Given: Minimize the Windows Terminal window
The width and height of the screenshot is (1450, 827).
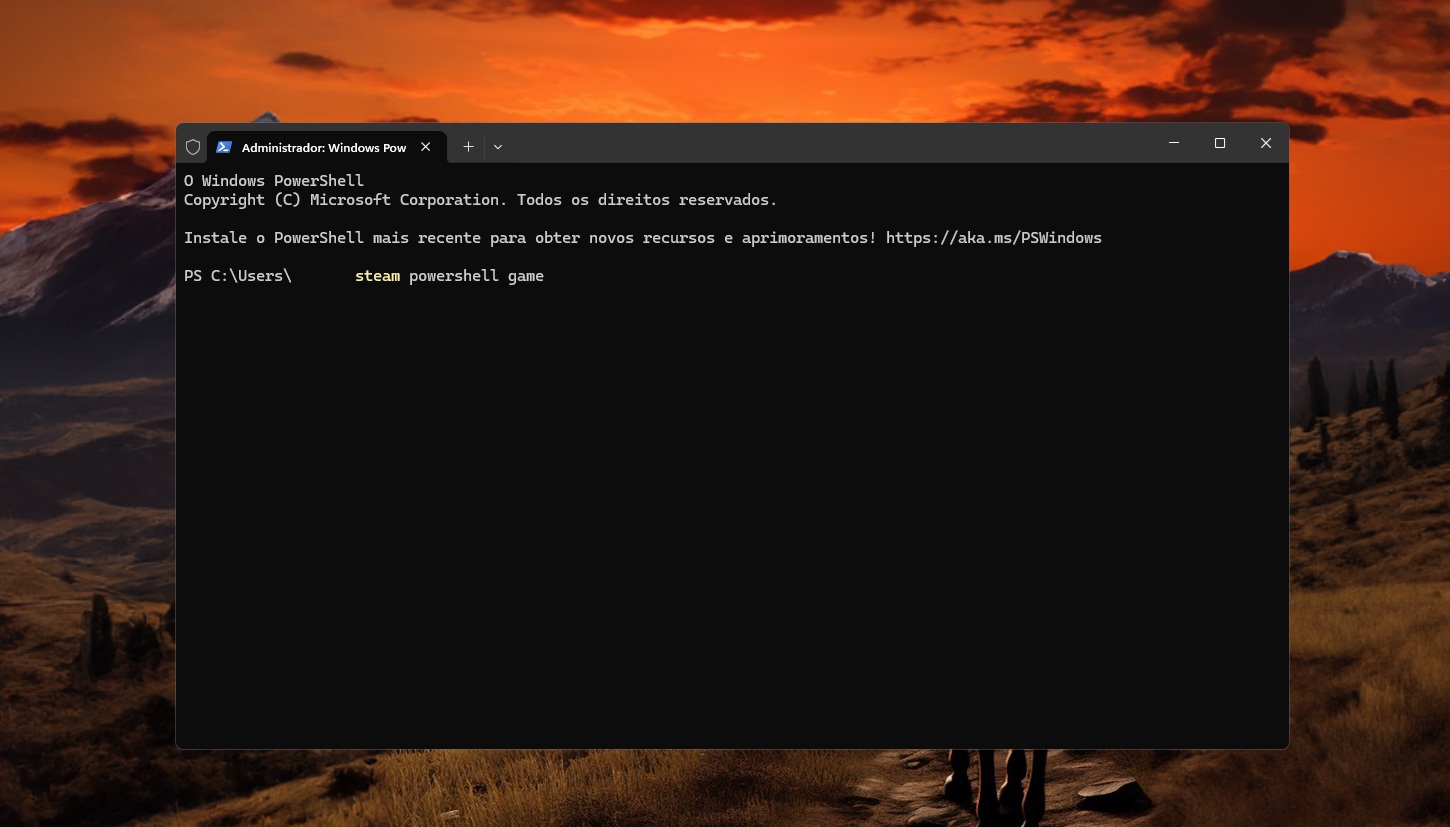Looking at the screenshot, I should [1173, 143].
